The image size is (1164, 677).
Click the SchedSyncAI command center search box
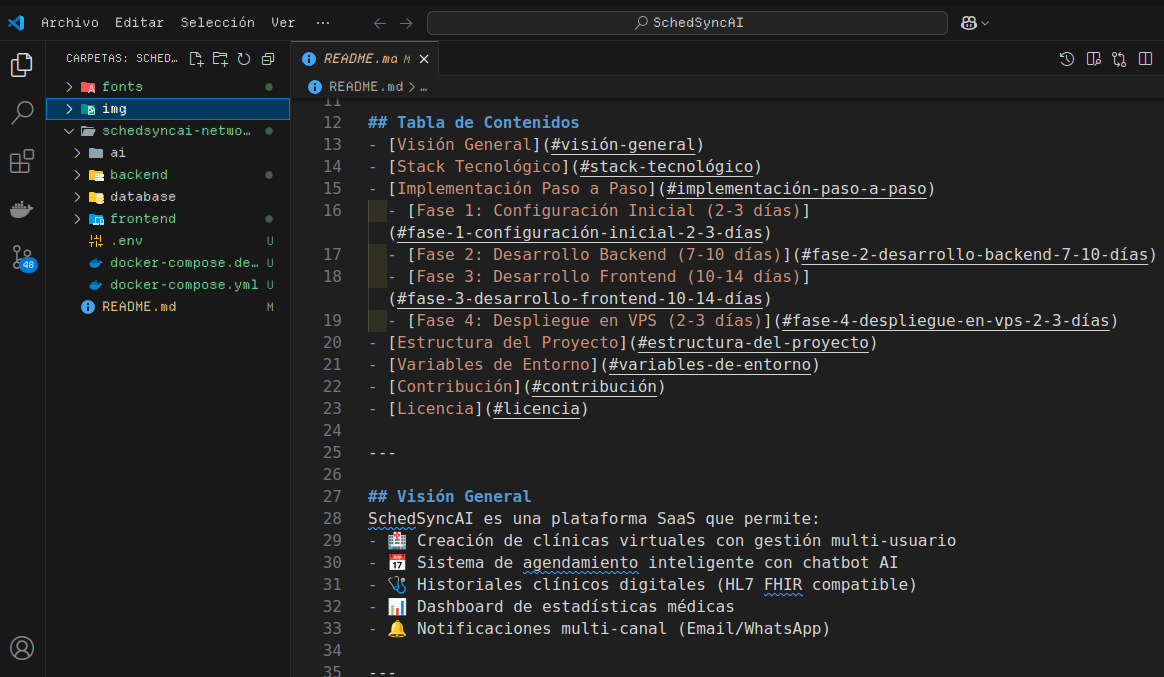pyautogui.click(x=687, y=23)
